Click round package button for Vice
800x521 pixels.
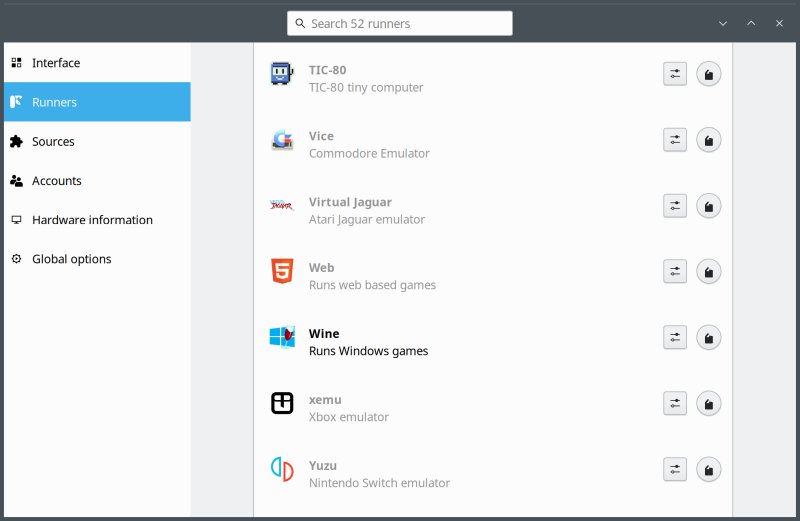pyautogui.click(x=708, y=140)
